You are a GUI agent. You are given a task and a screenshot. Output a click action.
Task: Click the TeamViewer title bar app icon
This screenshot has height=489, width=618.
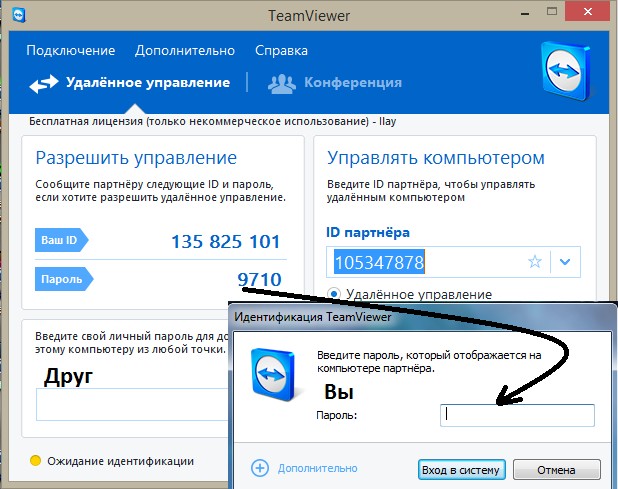pyautogui.click(x=19, y=15)
